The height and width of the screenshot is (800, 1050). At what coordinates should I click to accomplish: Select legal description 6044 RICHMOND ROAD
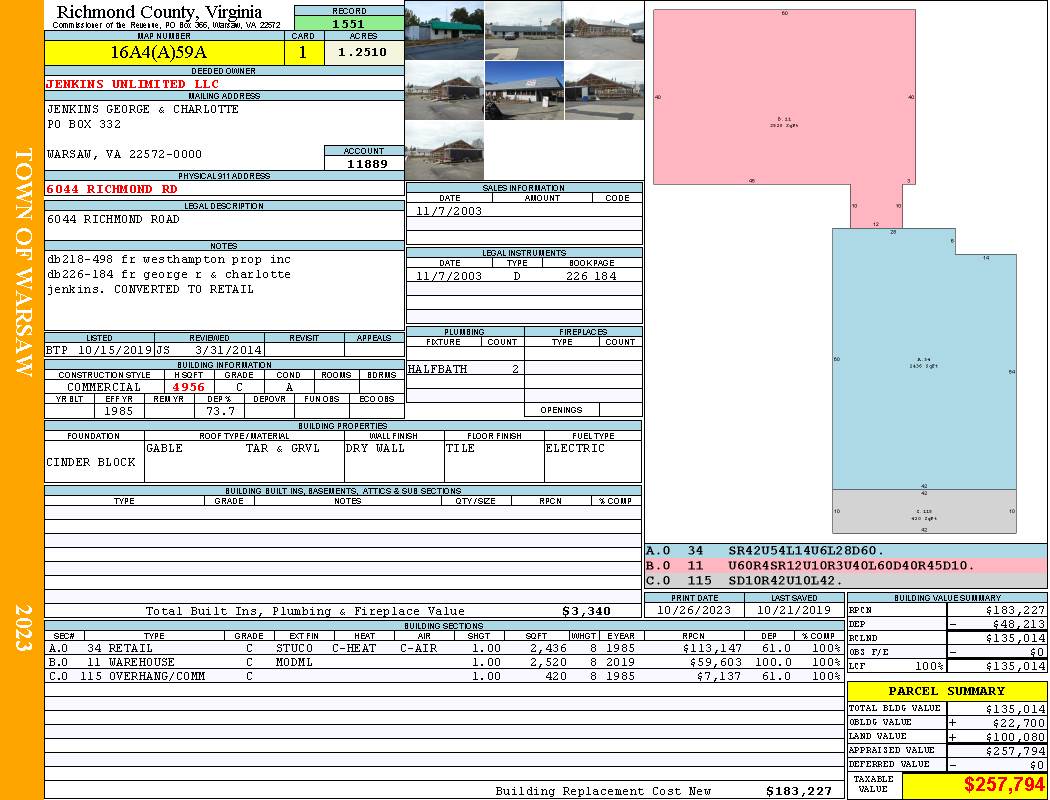113,219
